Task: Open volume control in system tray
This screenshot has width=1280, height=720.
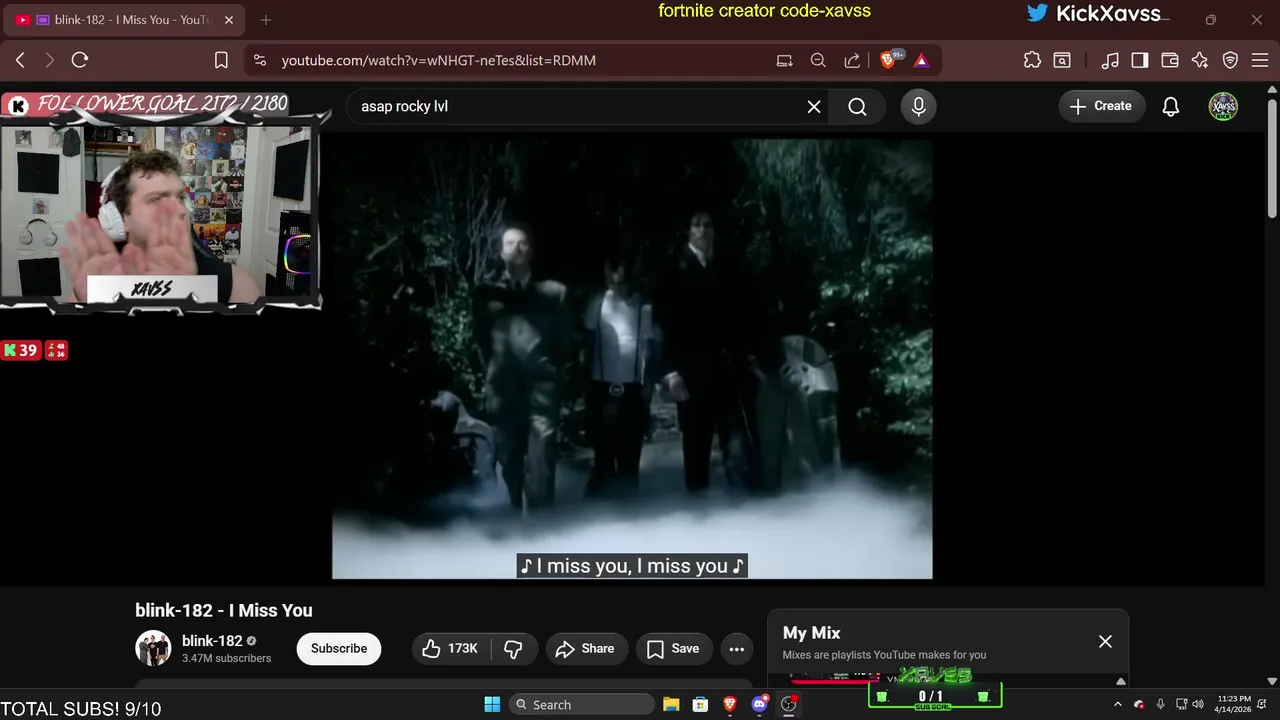Action: tap(1198, 704)
